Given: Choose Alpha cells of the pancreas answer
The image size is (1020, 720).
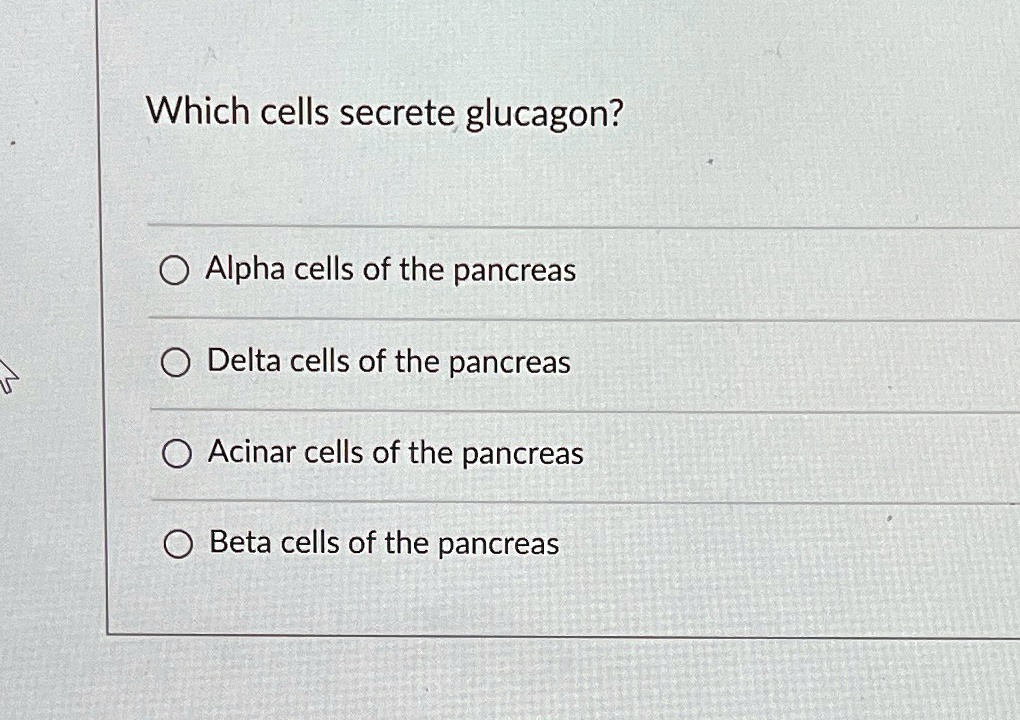Looking at the screenshot, I should pyautogui.click(x=389, y=270).
